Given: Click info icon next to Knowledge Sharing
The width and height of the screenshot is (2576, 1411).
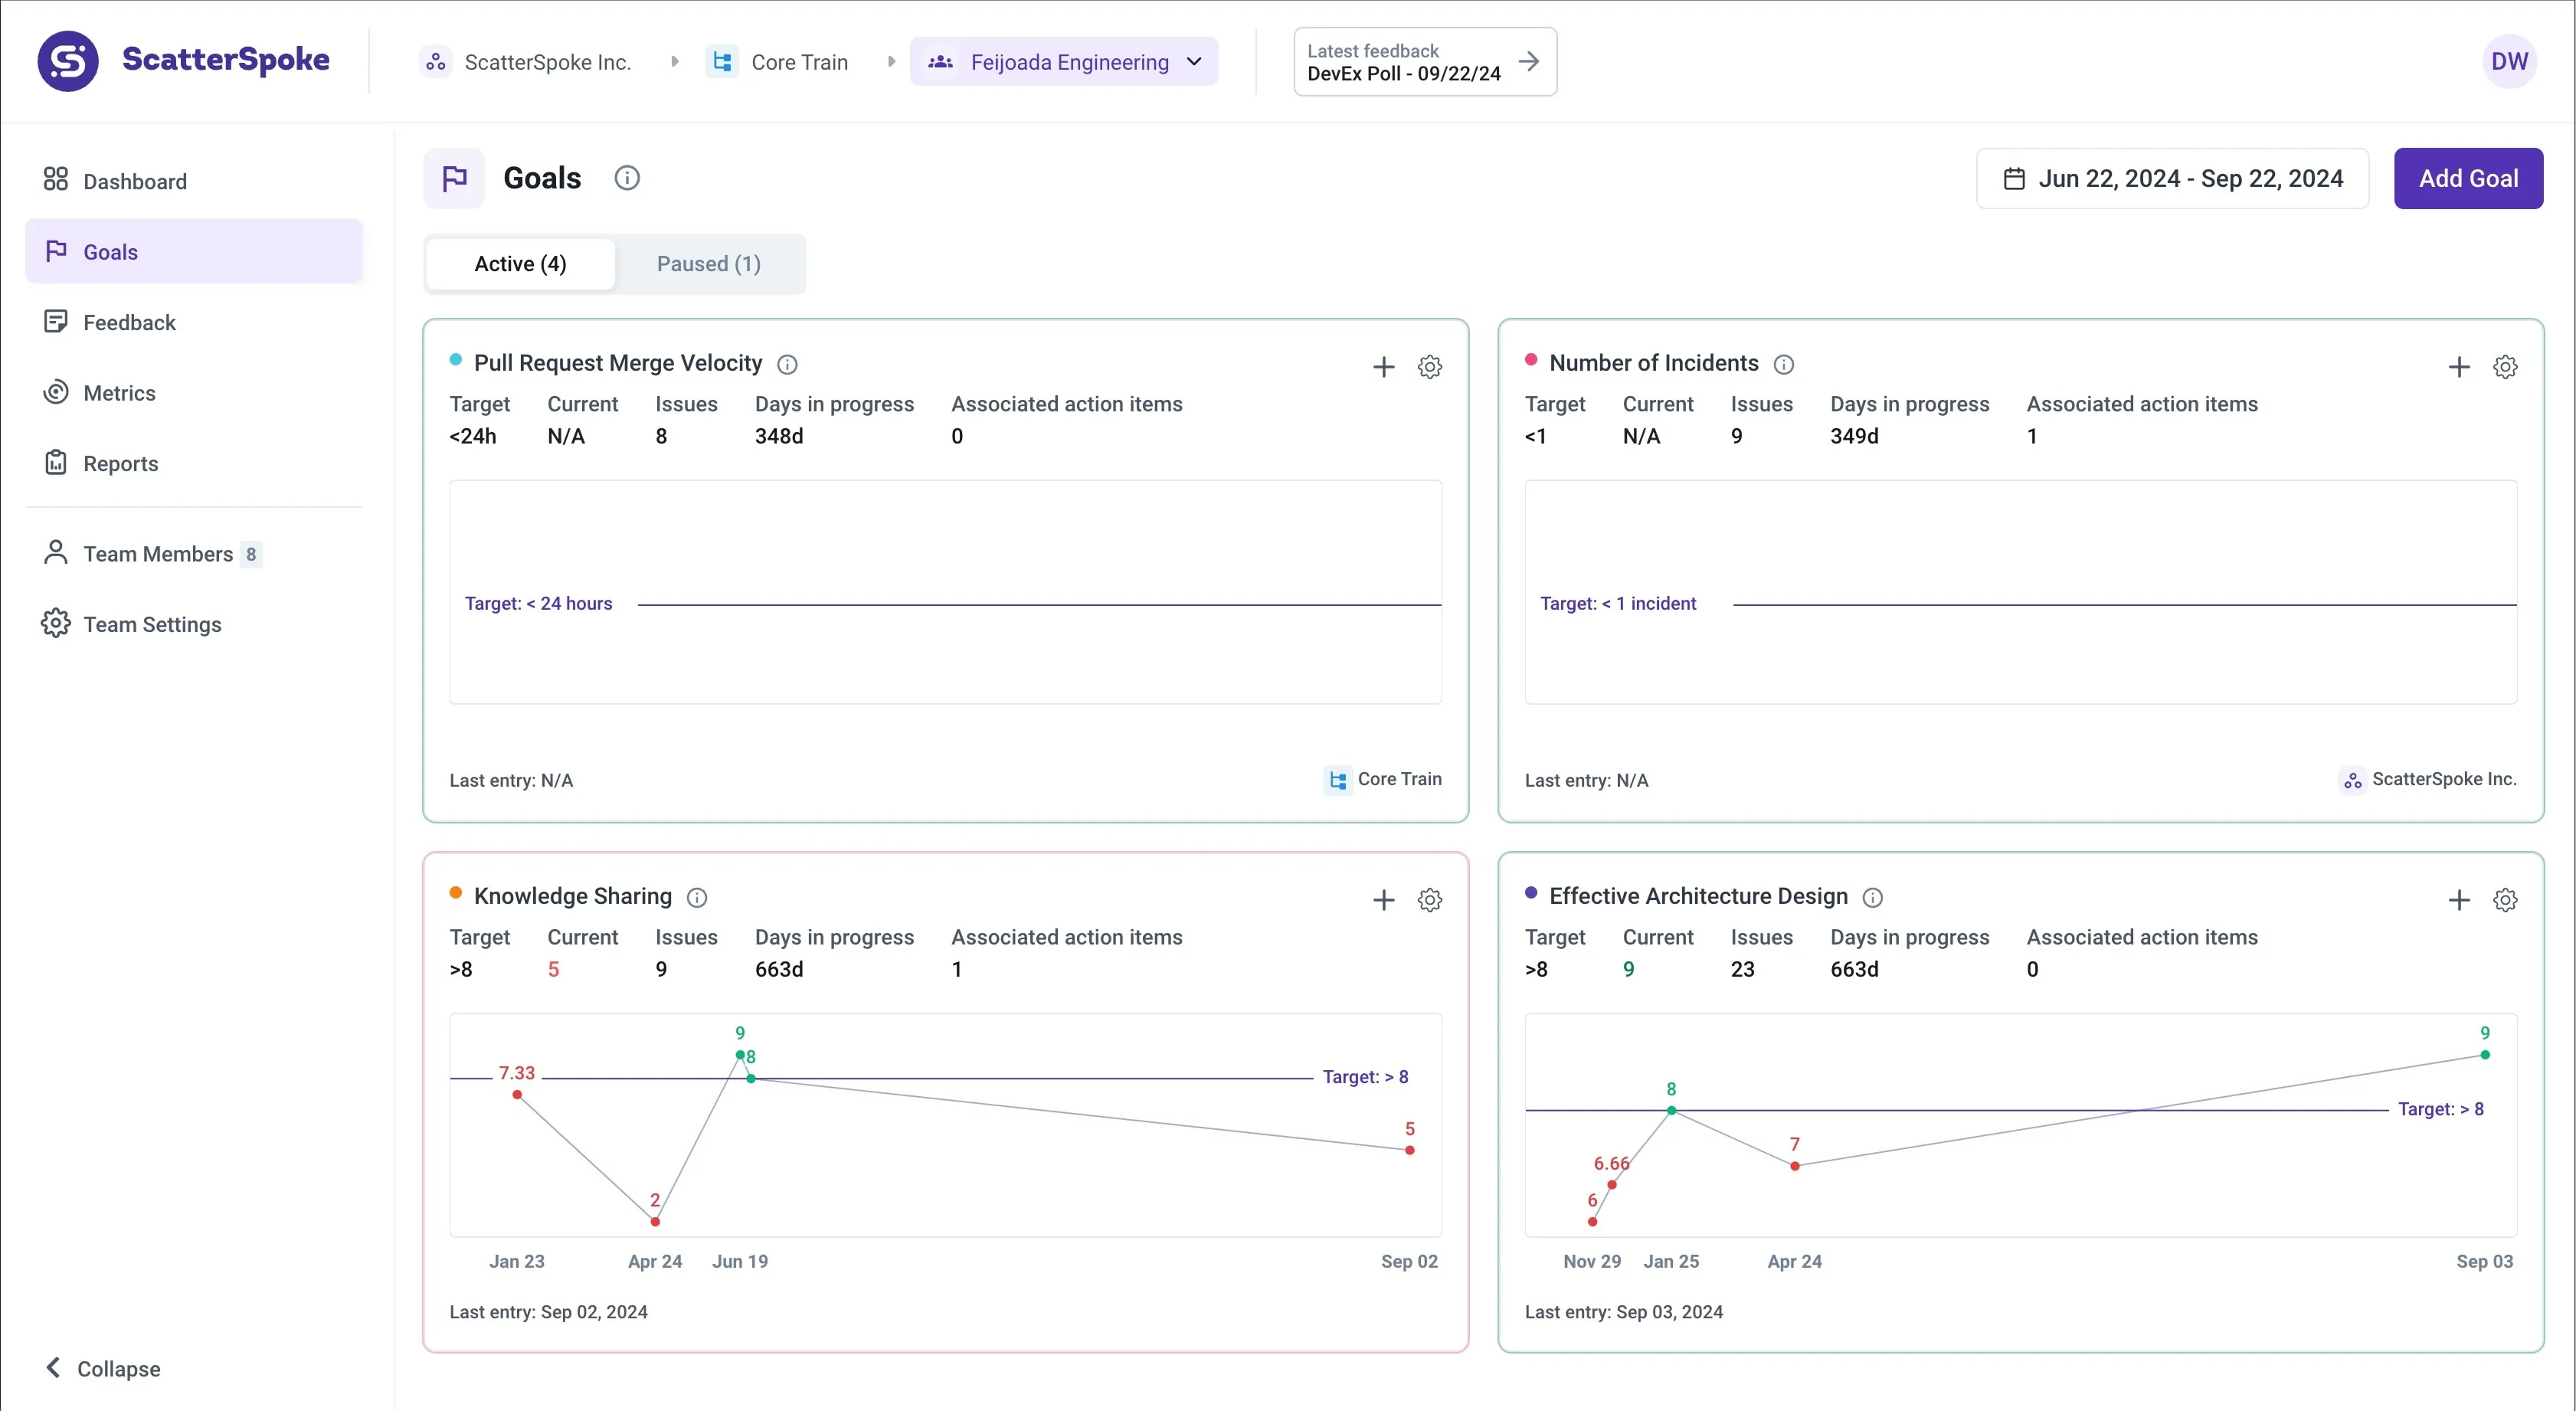Looking at the screenshot, I should pos(697,898).
